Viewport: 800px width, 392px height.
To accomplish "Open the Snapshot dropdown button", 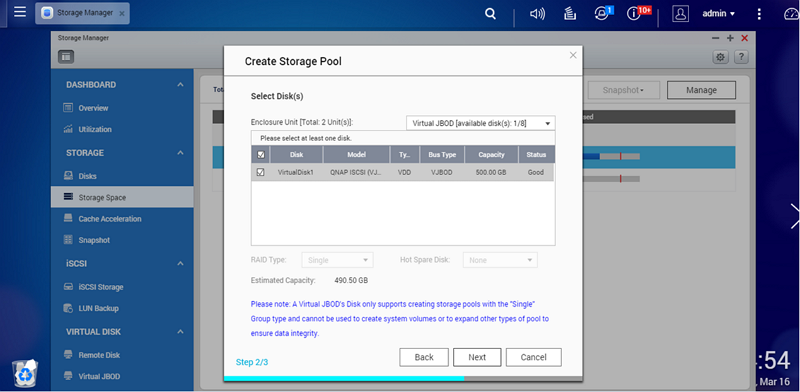I will (623, 90).
